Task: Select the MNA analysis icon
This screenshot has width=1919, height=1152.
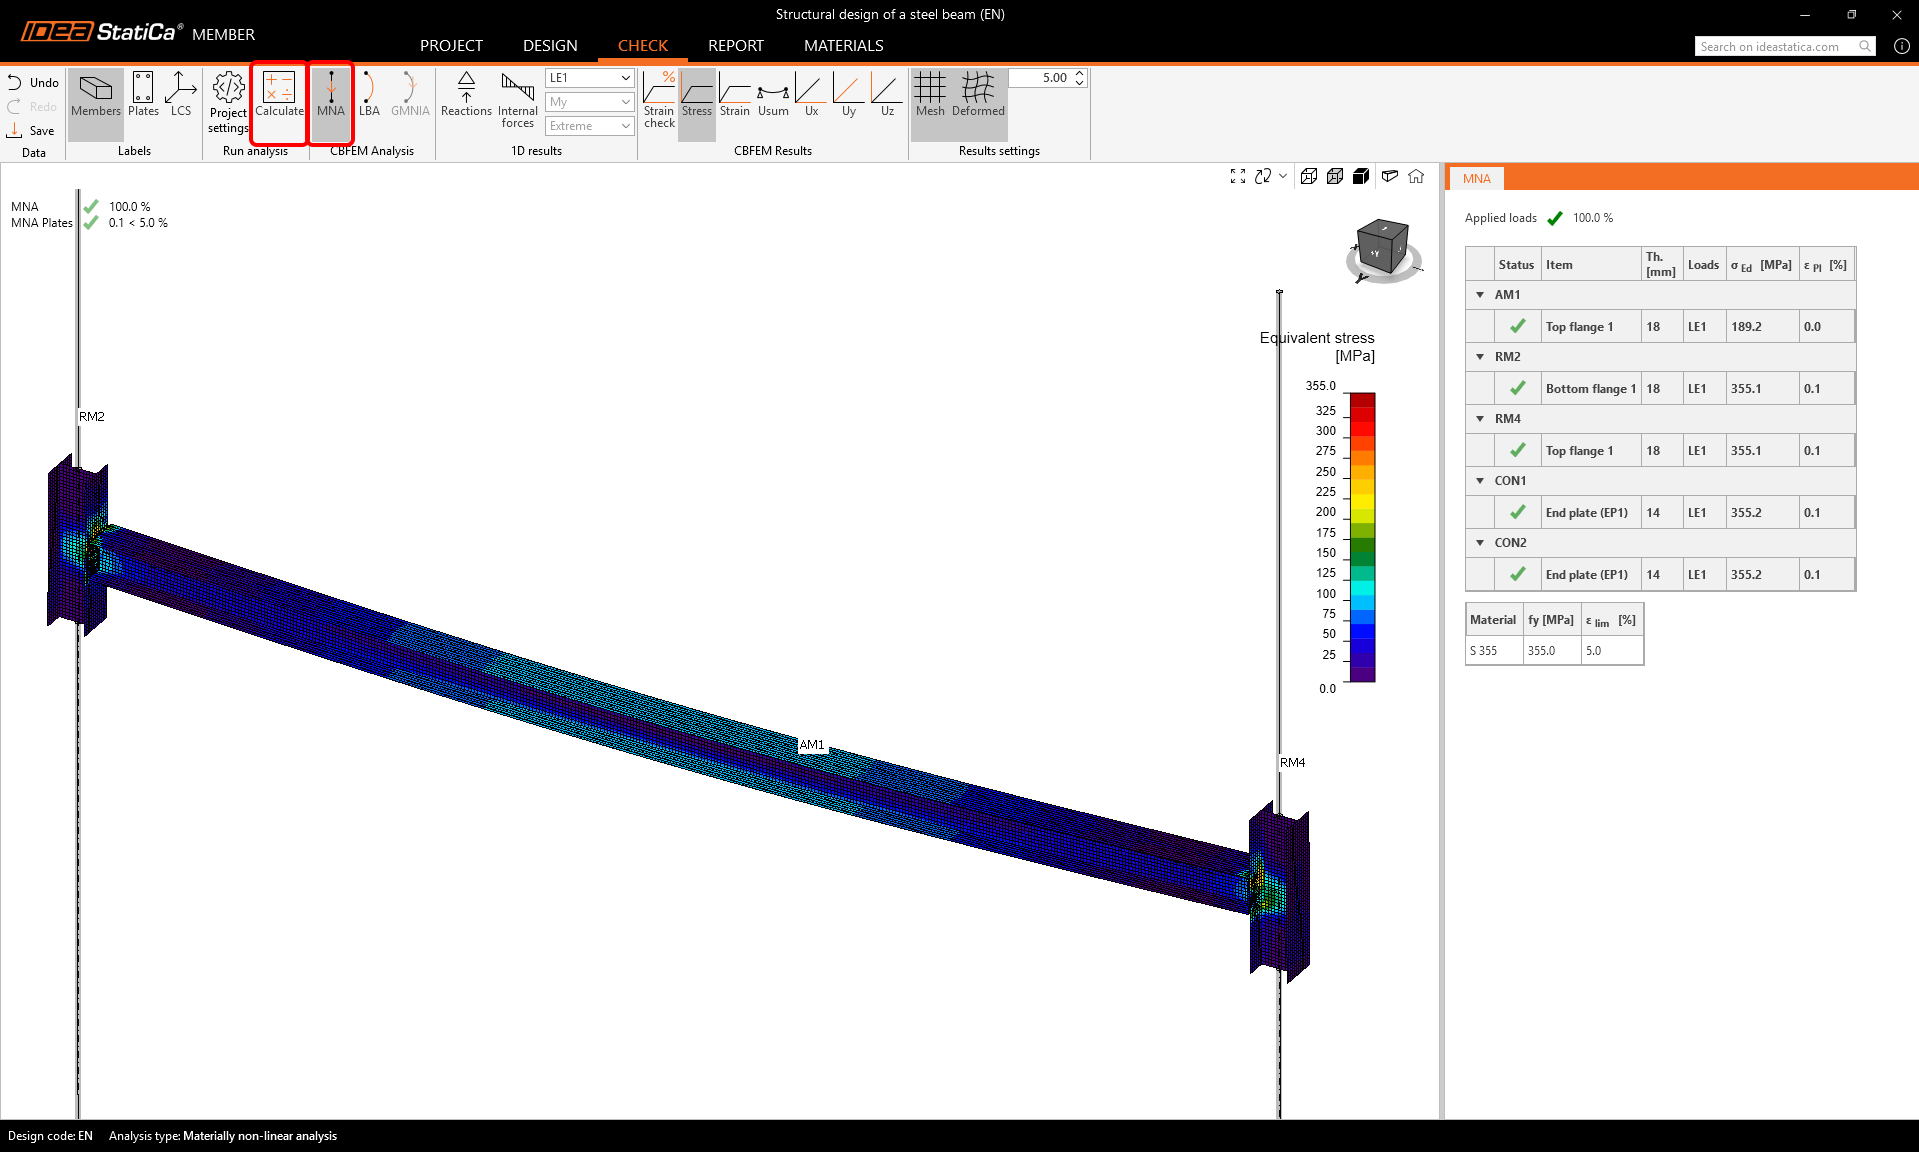Action: (331, 95)
